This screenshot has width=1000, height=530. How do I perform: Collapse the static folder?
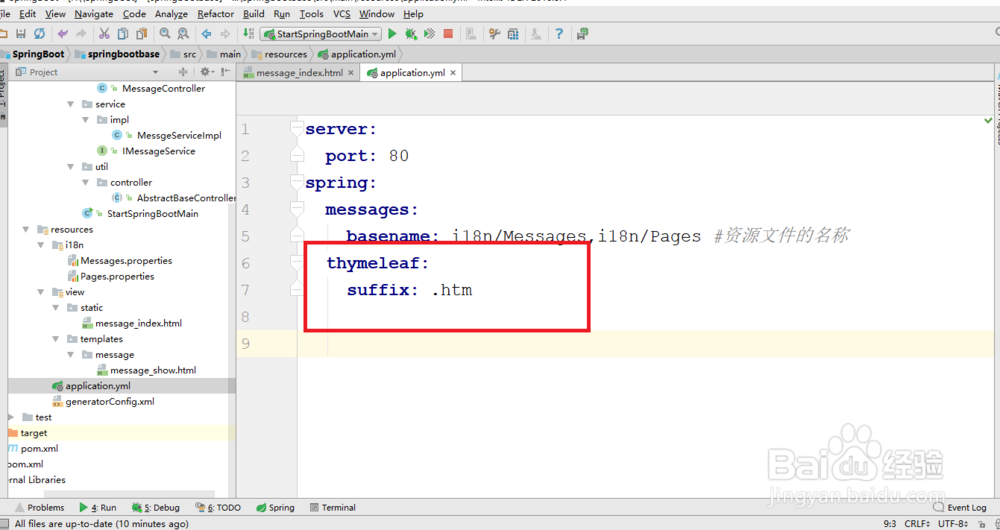[55, 307]
